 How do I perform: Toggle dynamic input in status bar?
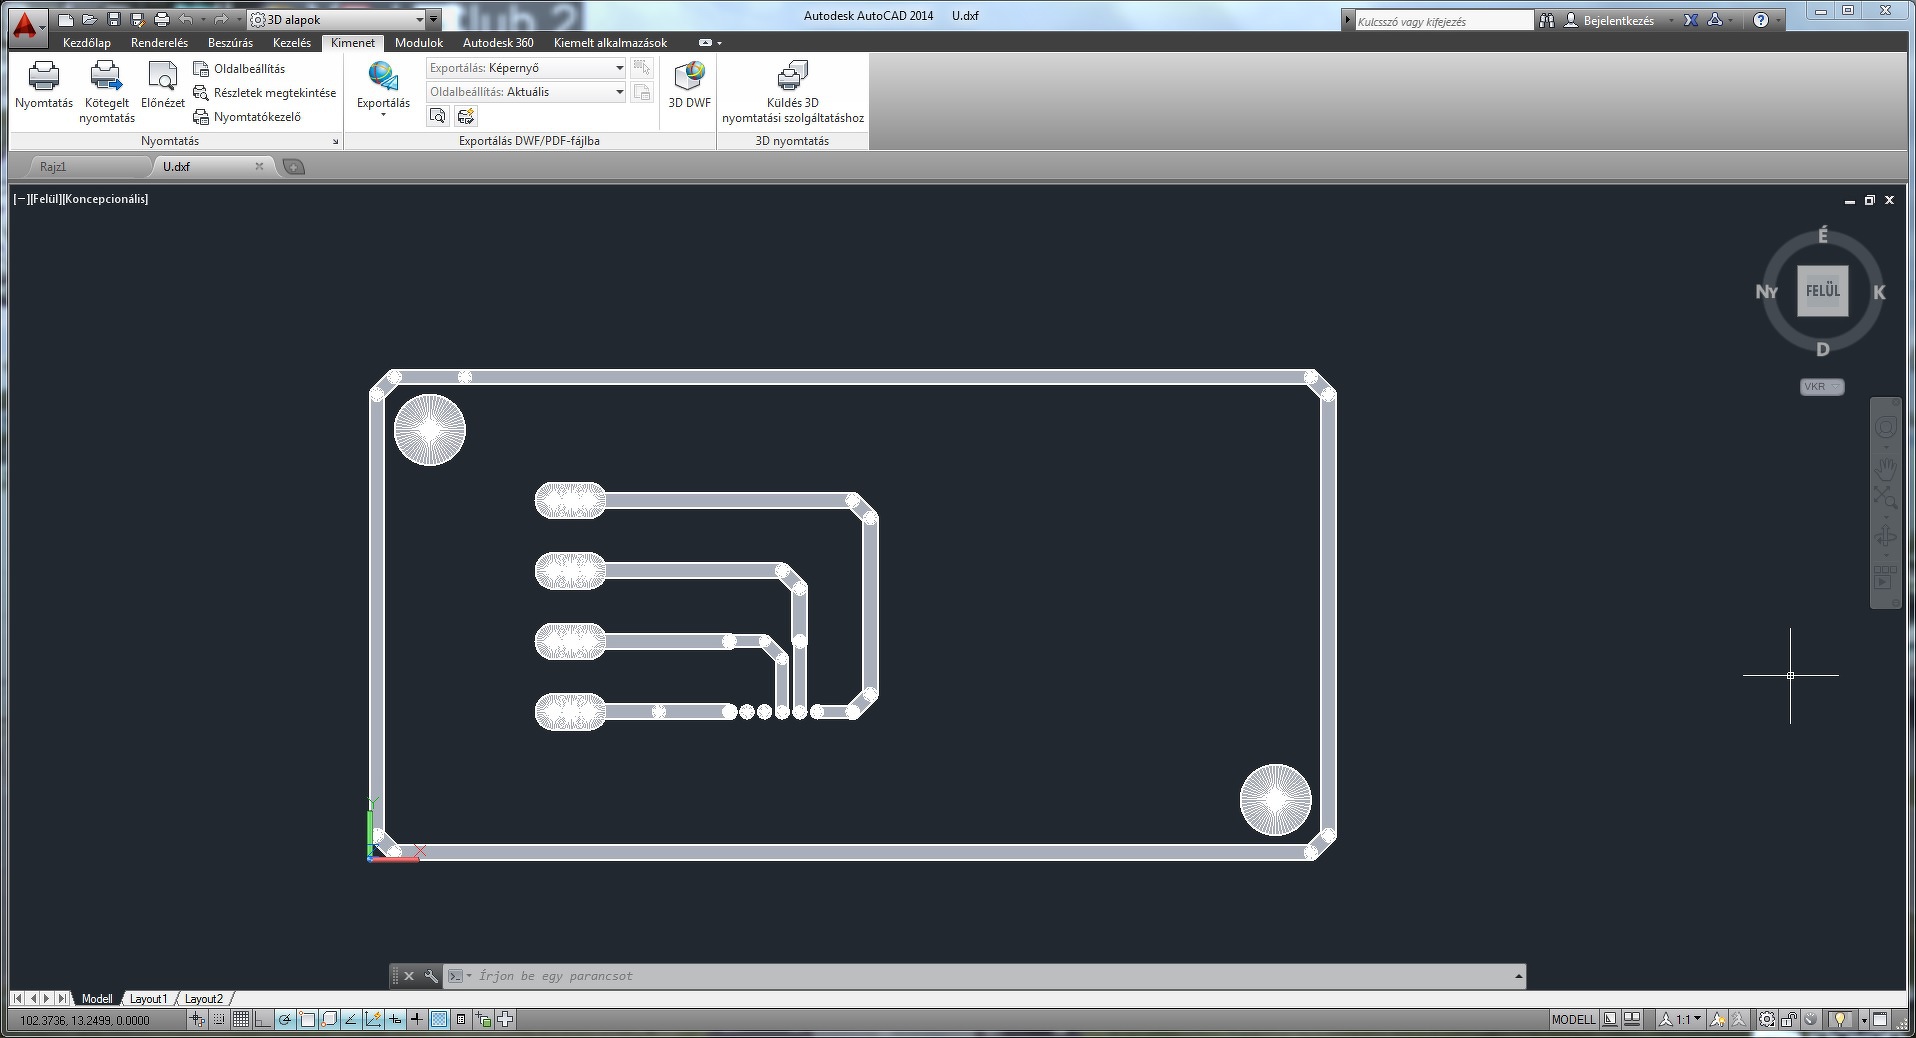395,1020
